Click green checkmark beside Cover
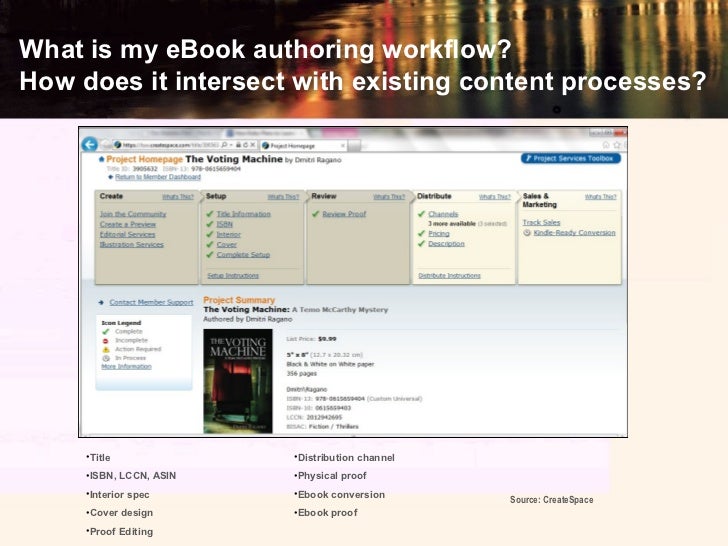The image size is (728, 546). pyautogui.click(x=210, y=245)
